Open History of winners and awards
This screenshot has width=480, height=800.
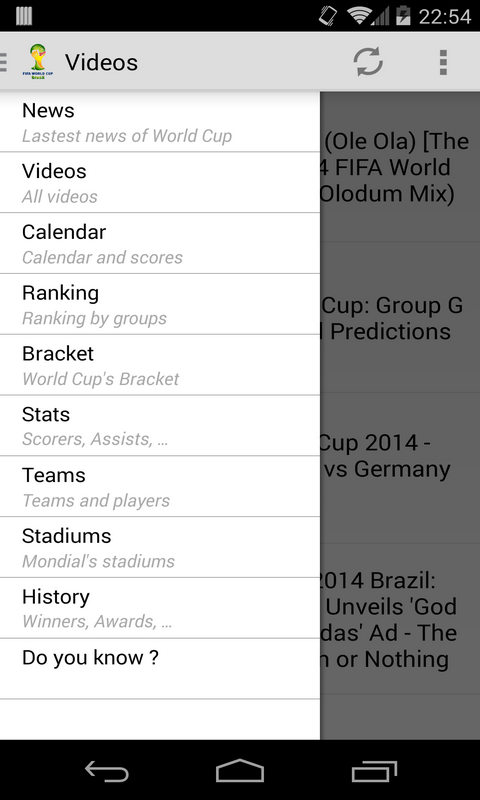click(160, 608)
